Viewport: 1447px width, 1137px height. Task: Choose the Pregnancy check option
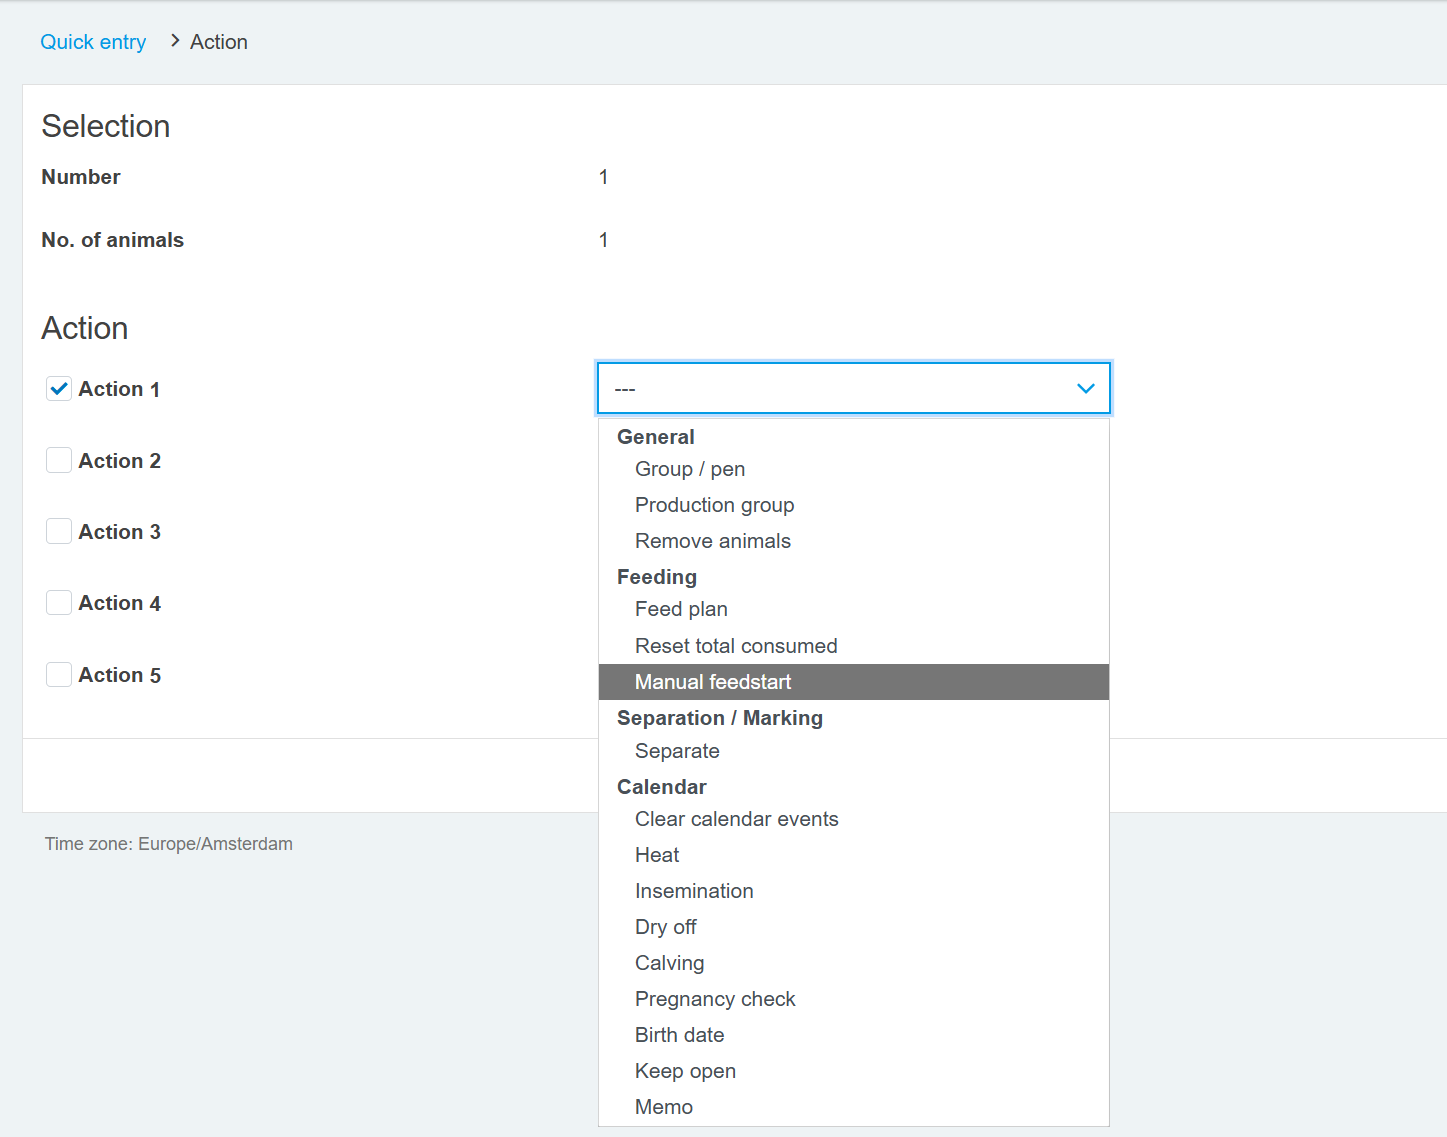pyautogui.click(x=715, y=999)
